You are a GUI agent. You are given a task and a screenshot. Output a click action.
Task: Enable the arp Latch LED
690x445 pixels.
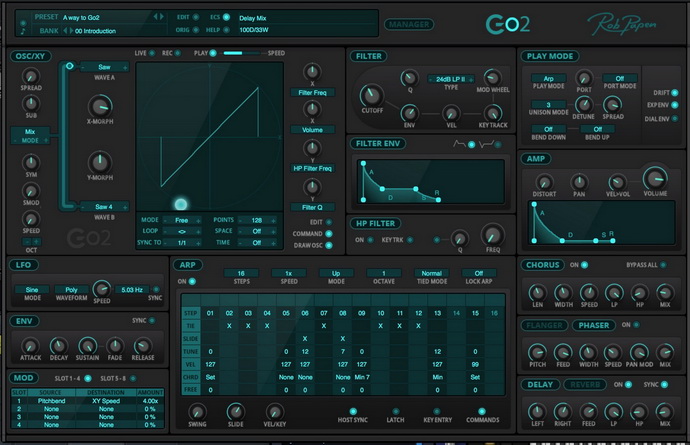(395, 412)
